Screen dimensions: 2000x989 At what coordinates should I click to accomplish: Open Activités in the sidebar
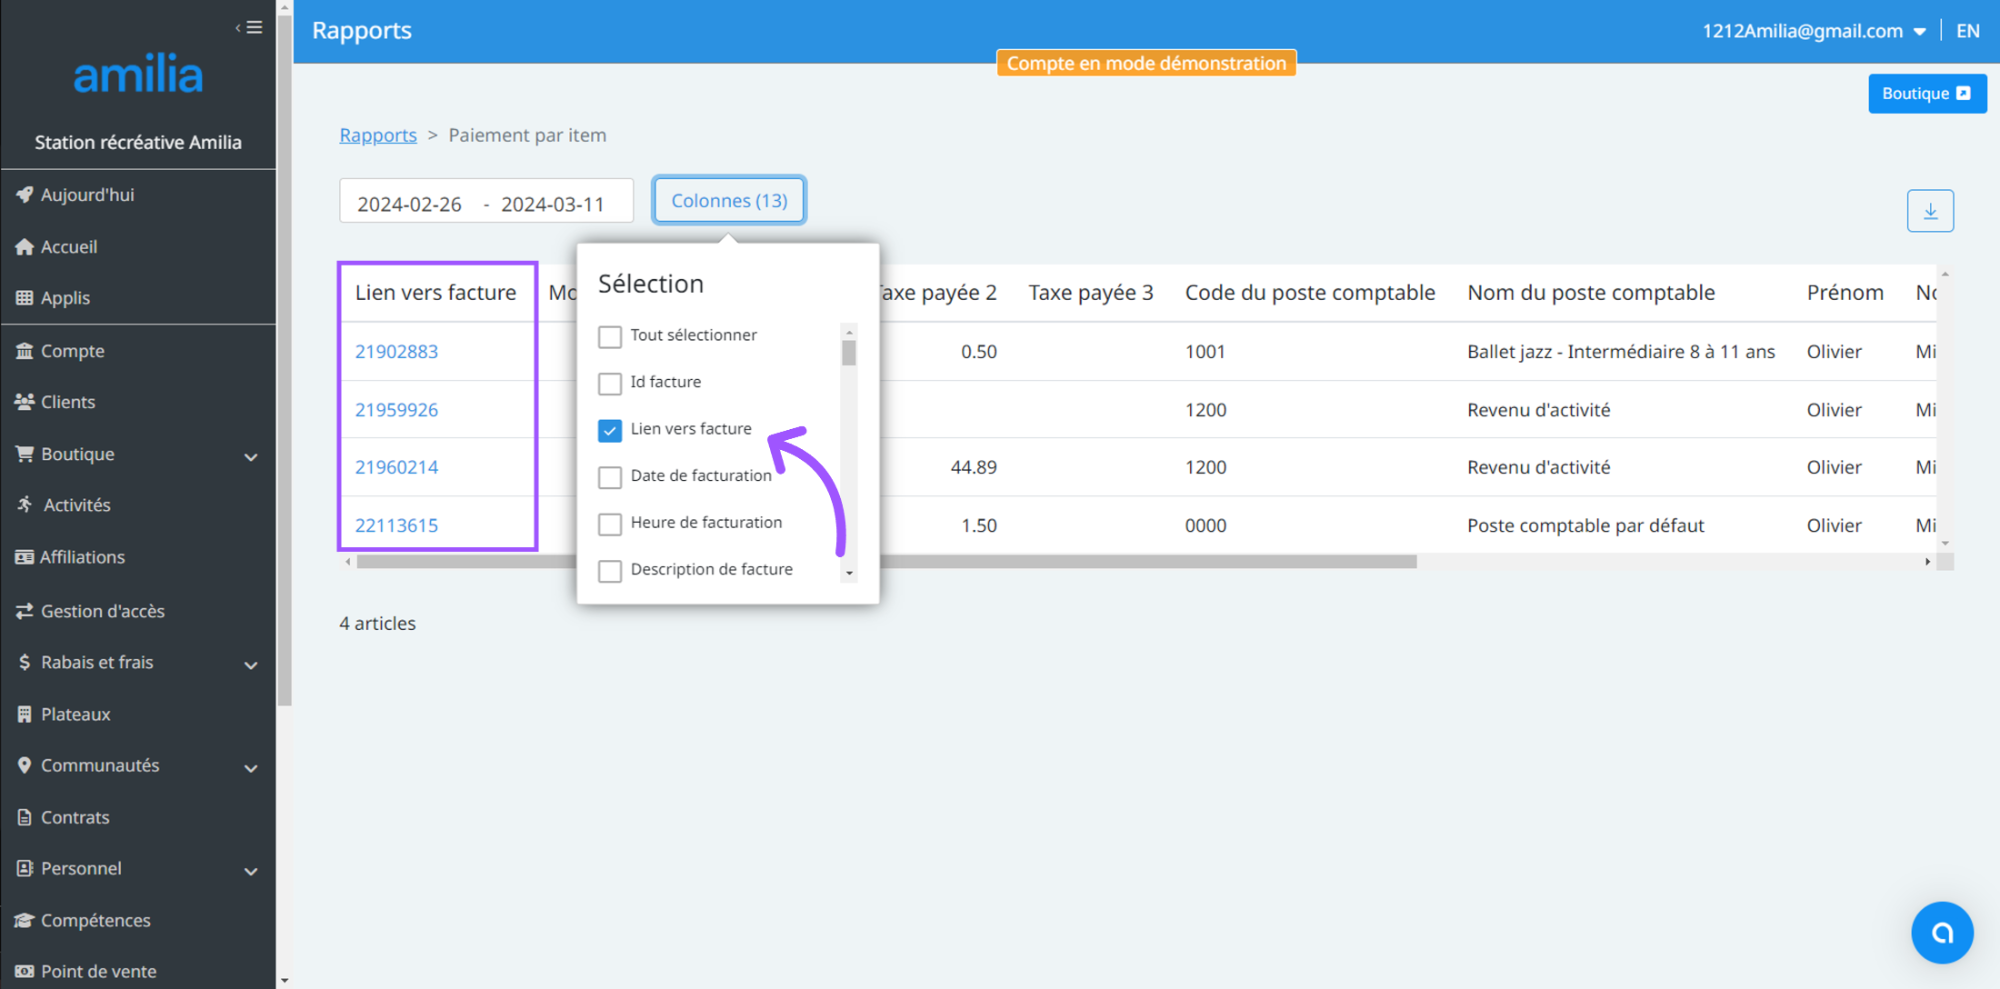[x=77, y=505]
